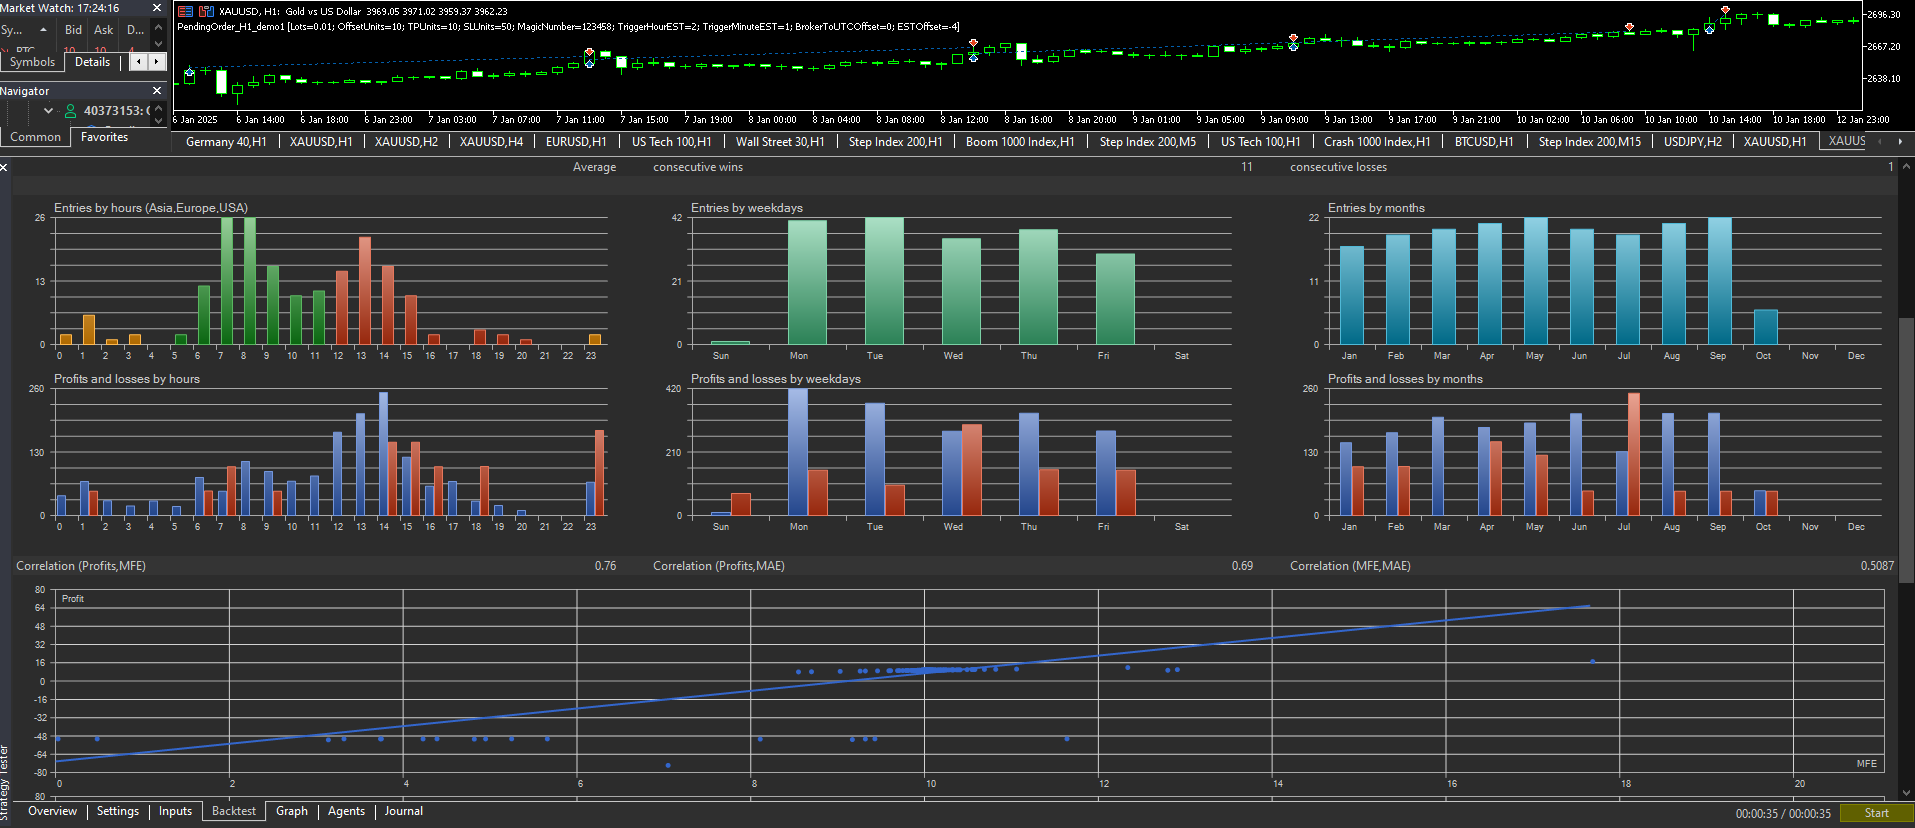Screen dimensions: 1915x828
Task: Click the trade levels icon beside XAUUSD, H1
Action: pyautogui.click(x=207, y=11)
